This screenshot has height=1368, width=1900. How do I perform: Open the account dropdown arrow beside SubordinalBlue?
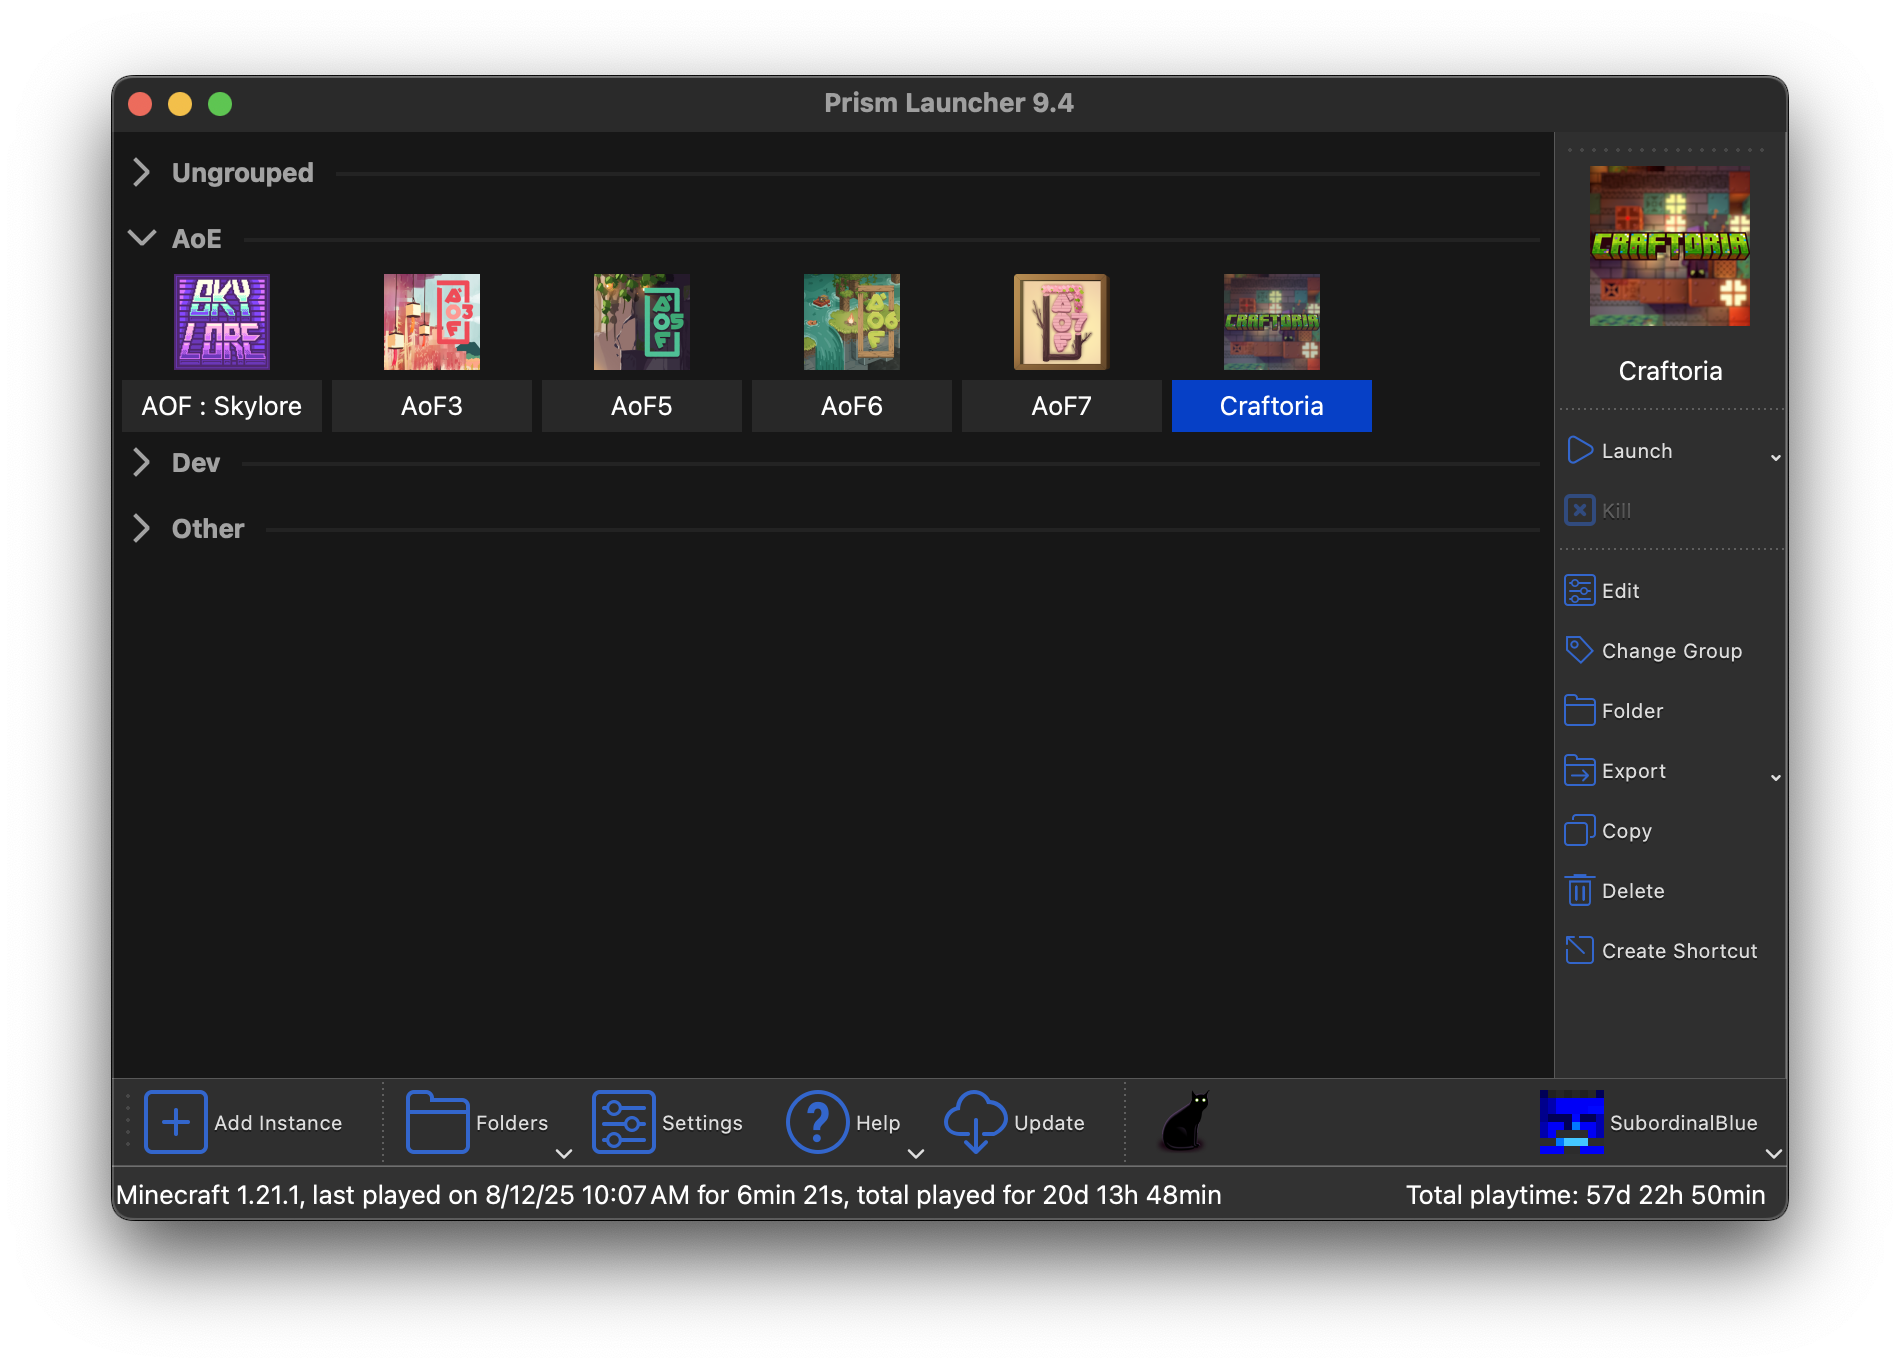[x=1774, y=1153]
